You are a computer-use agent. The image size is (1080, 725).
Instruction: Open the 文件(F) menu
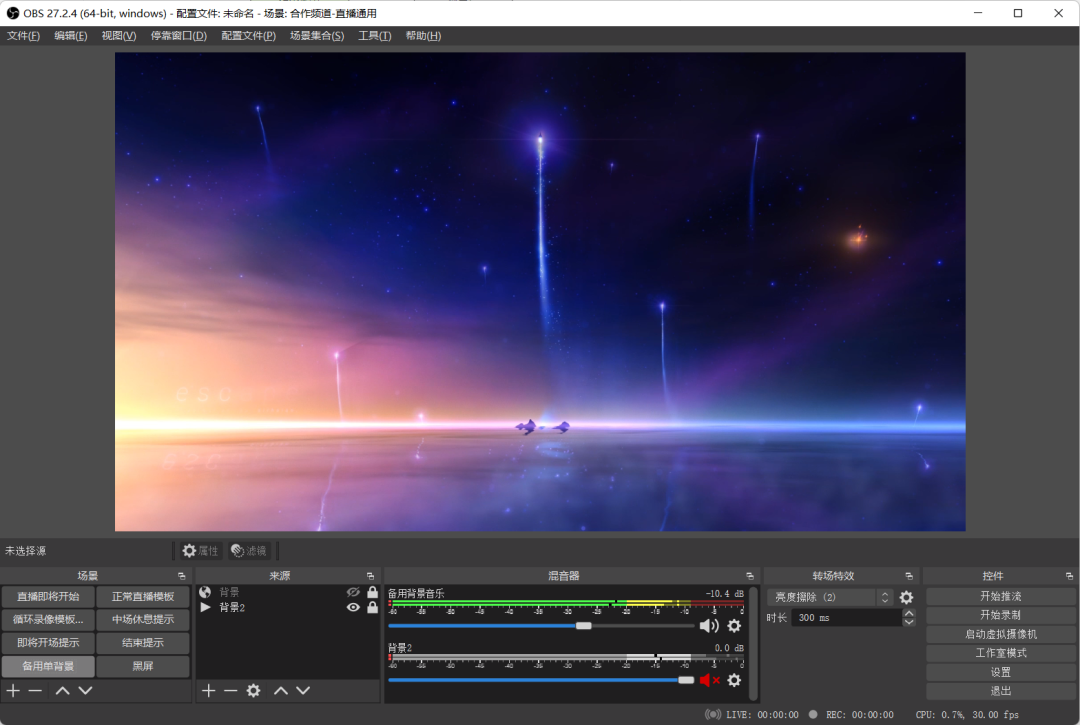pyautogui.click(x=23, y=36)
